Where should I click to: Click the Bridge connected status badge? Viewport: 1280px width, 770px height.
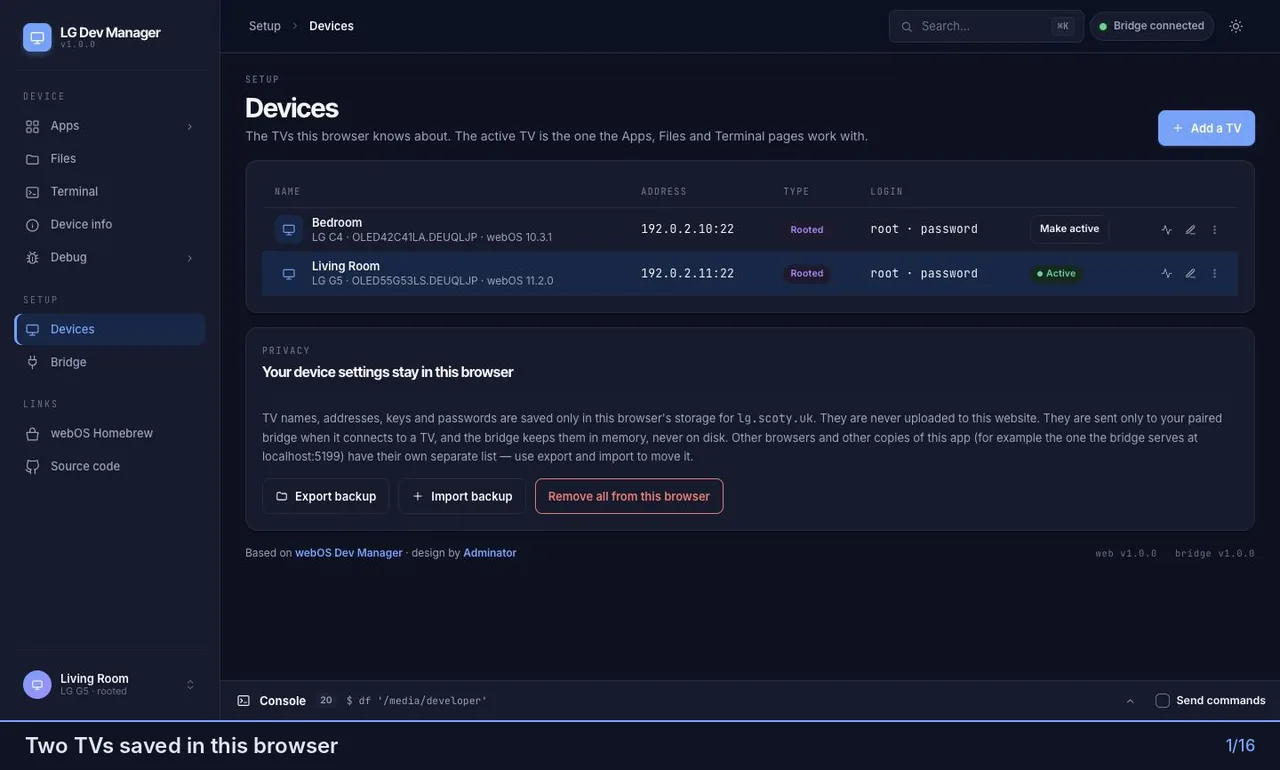[x=1152, y=26]
